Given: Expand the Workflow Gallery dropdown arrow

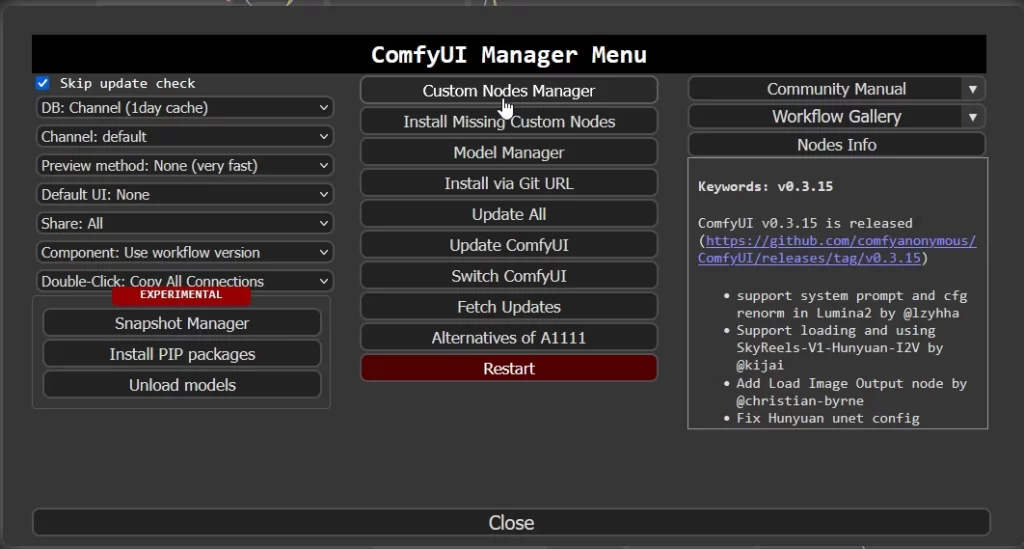Looking at the screenshot, I should coord(972,117).
